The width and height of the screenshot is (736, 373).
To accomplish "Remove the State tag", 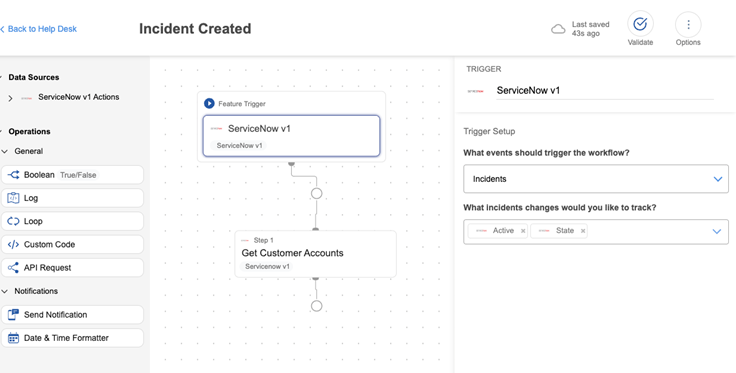I will [x=583, y=231].
